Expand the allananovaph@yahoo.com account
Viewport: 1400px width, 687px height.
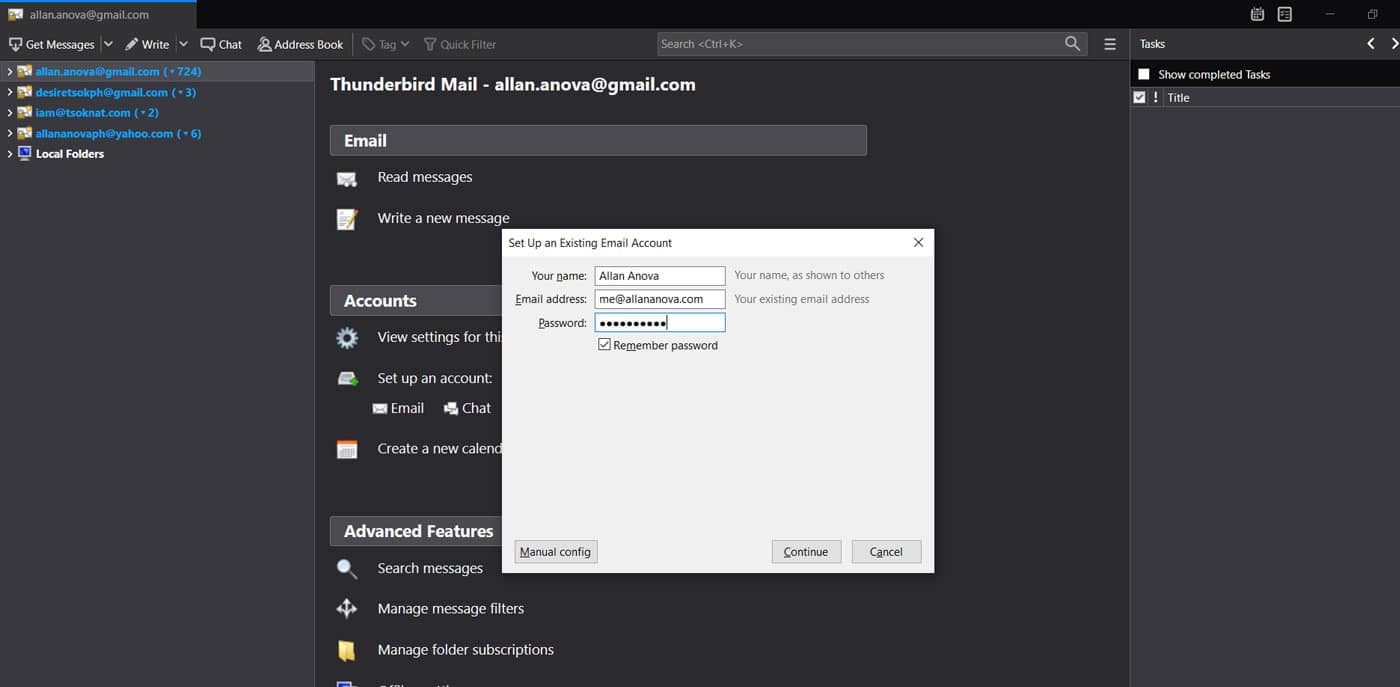tap(10, 133)
